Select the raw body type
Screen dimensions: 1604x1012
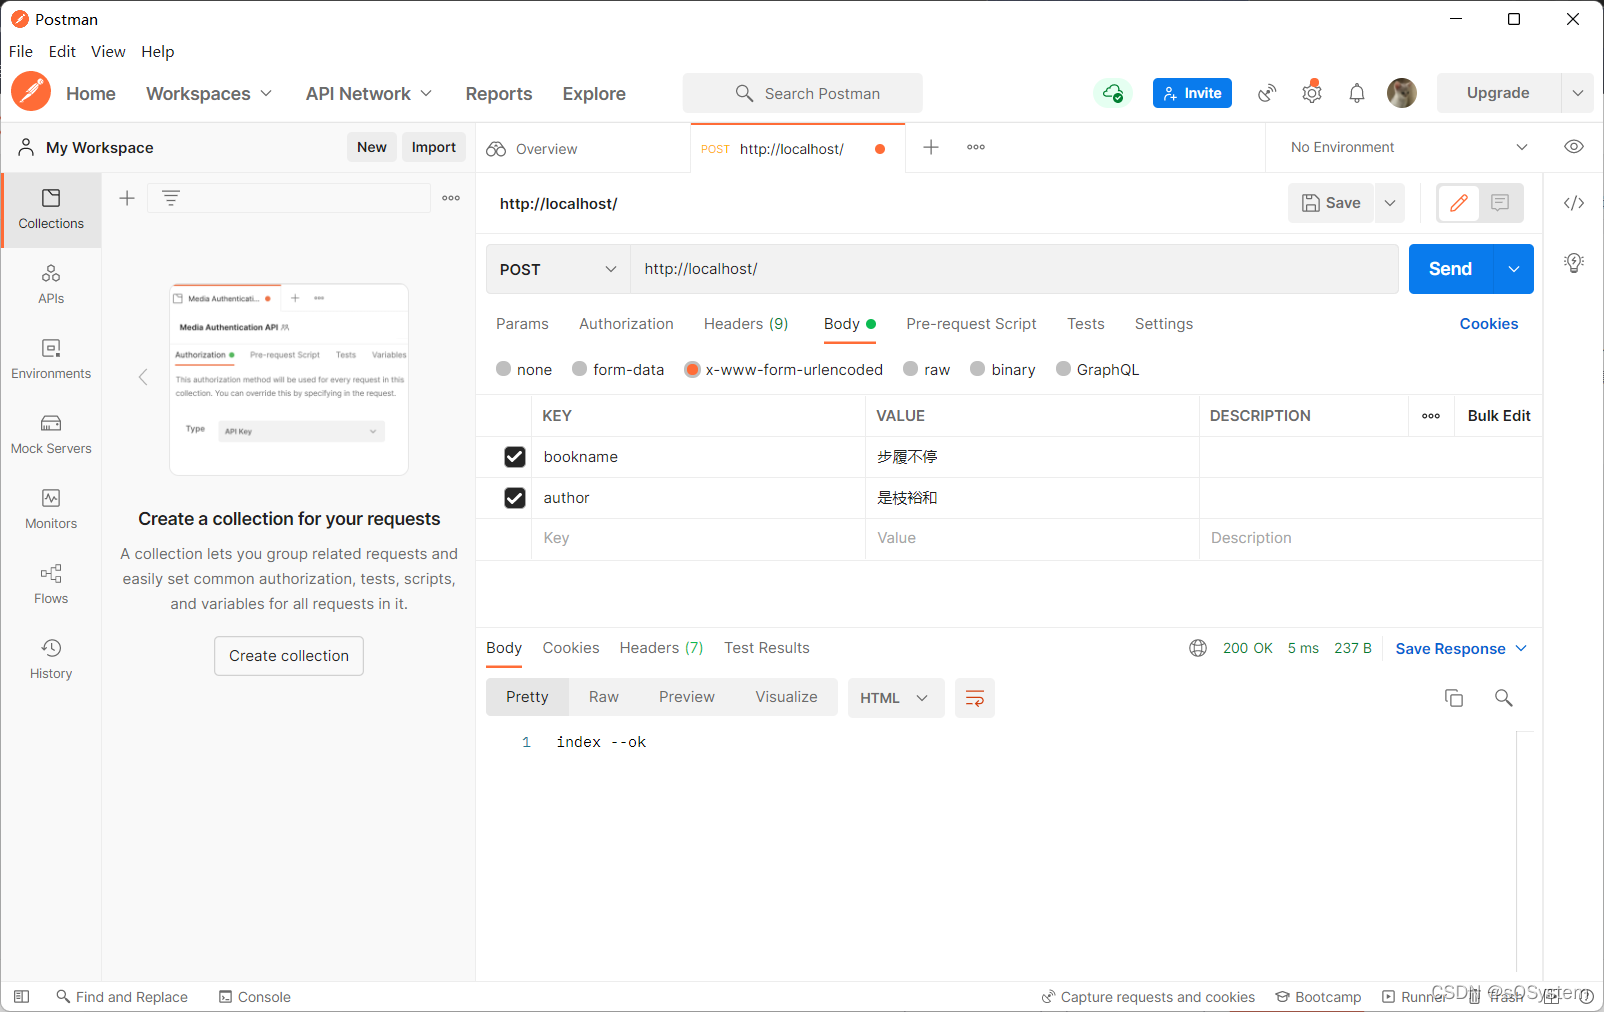coord(911,369)
